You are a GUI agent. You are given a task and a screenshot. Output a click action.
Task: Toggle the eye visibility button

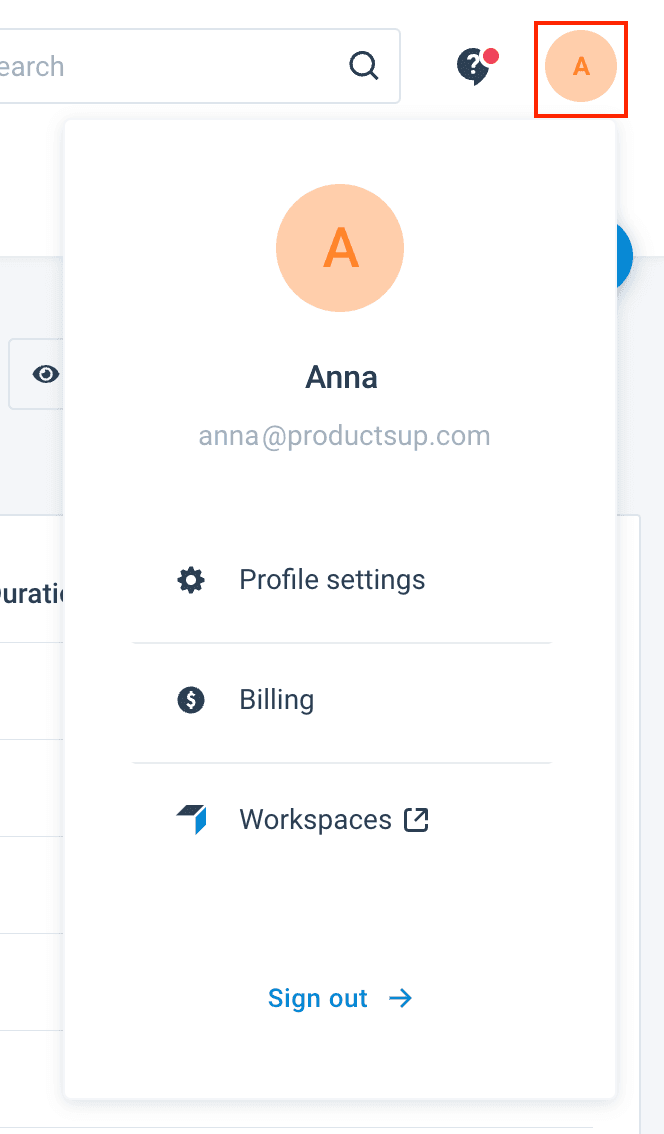click(x=44, y=374)
